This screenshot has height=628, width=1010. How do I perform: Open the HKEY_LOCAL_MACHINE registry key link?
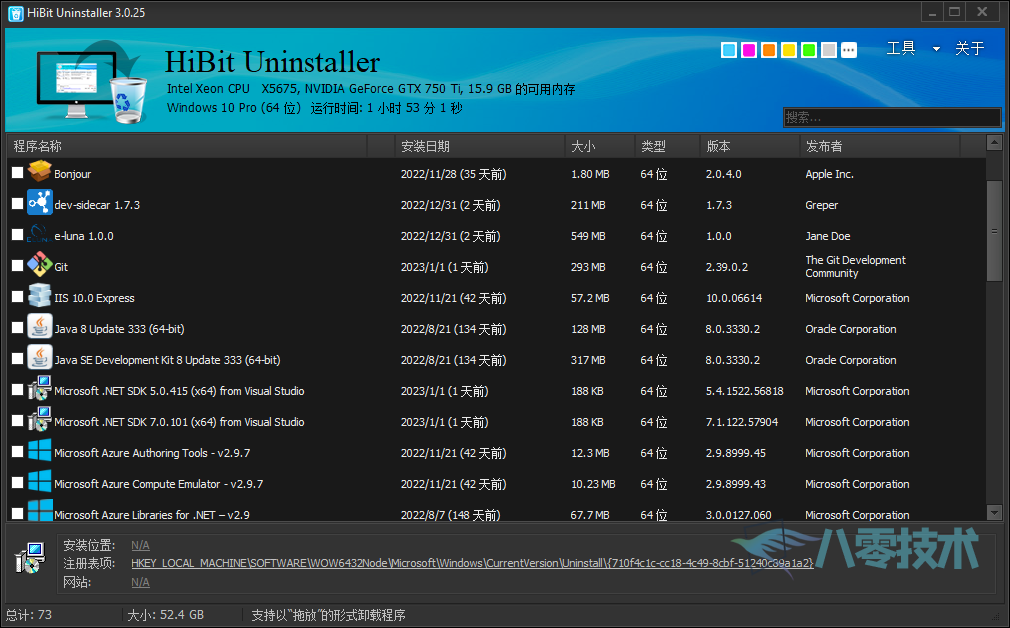click(472, 563)
